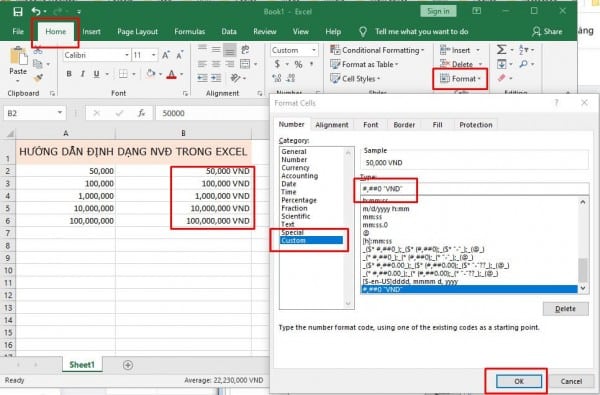Click the Find & Select magnifier icon
This screenshot has height=395, width=600.
523,64
